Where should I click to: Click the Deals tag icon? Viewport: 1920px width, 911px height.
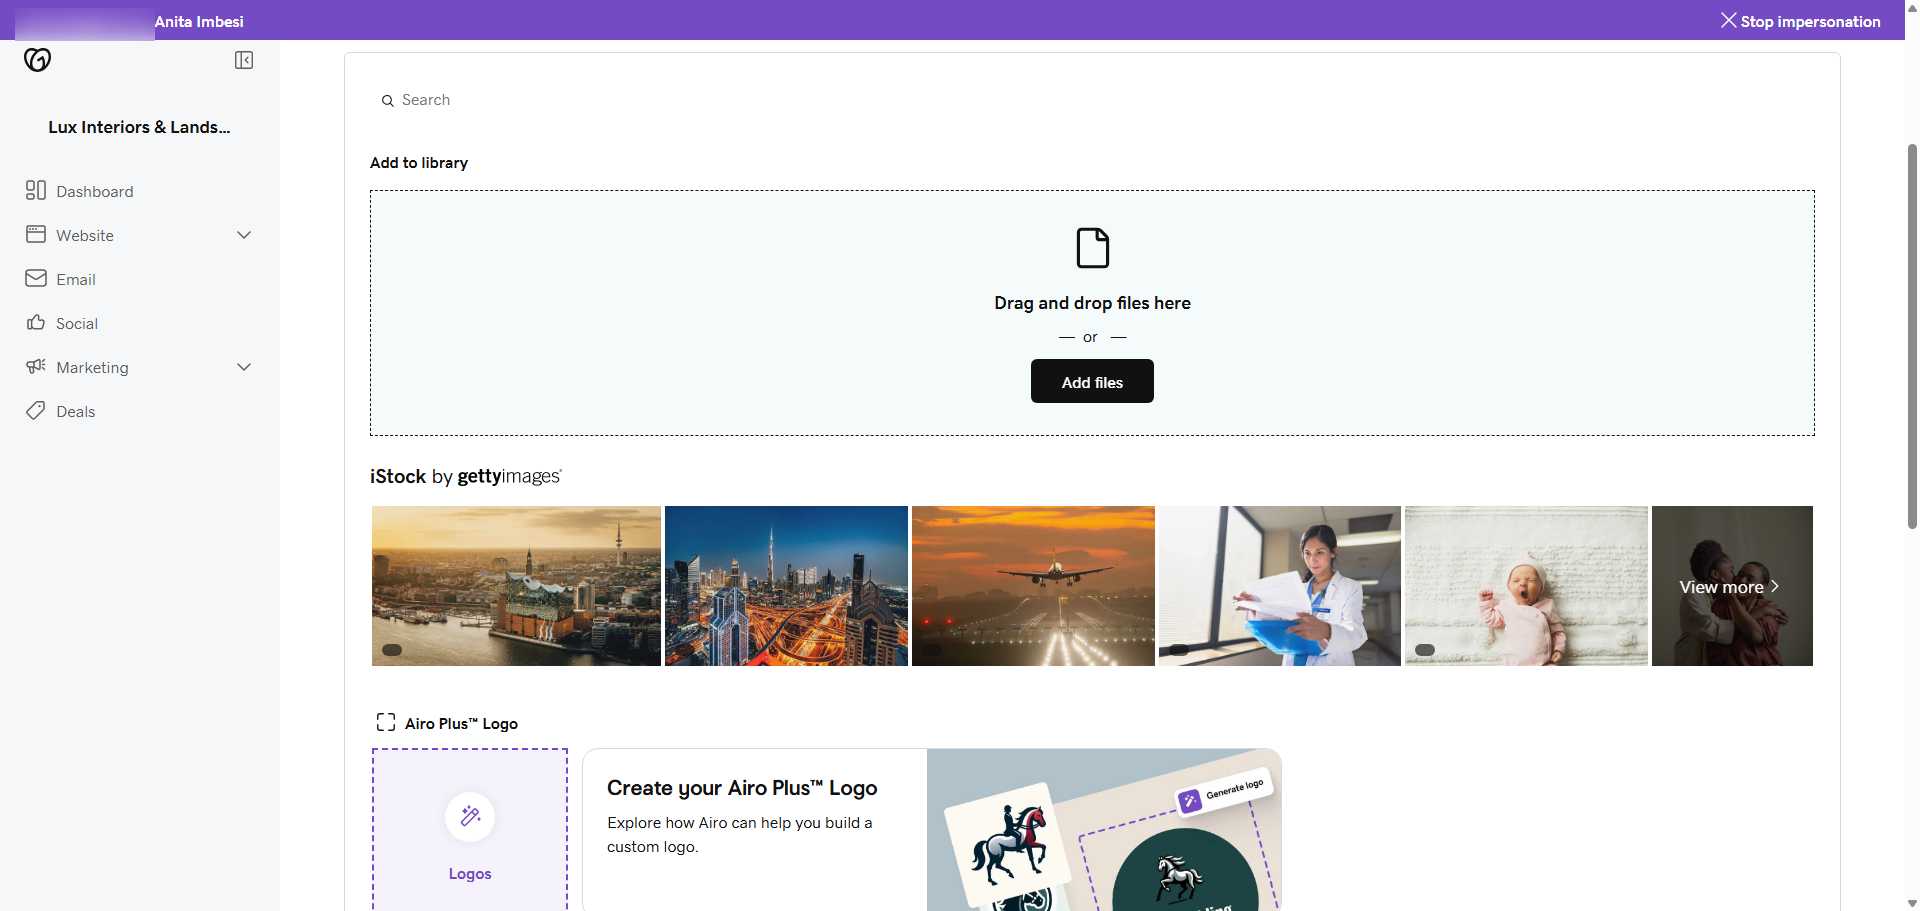36,410
